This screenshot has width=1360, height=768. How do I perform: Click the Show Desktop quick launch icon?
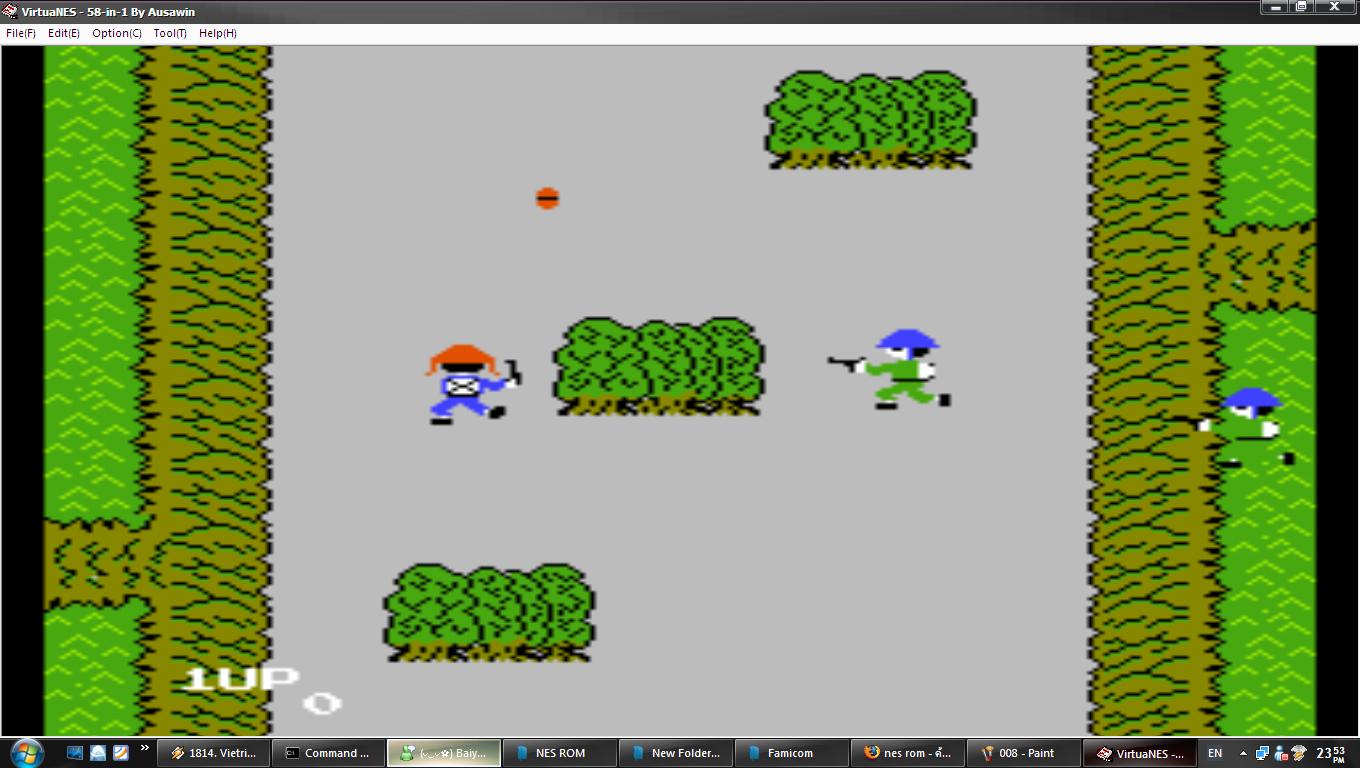click(x=76, y=753)
